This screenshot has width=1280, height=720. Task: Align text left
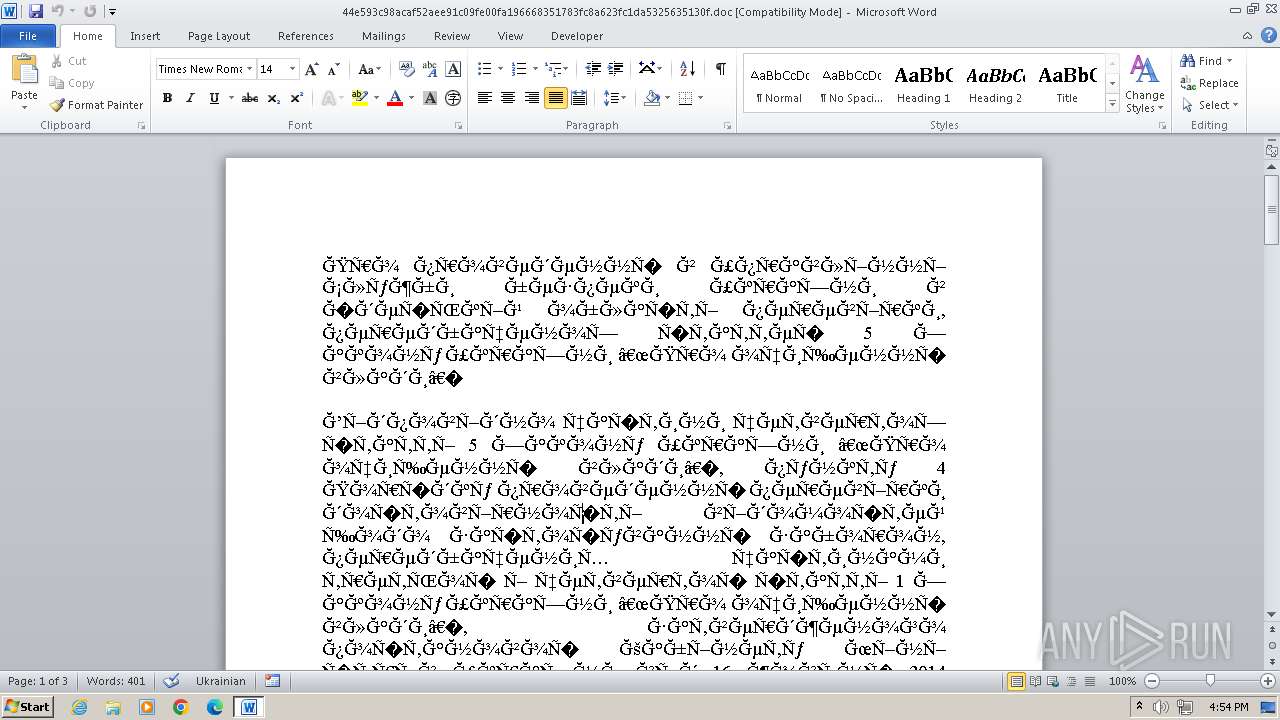pos(485,98)
